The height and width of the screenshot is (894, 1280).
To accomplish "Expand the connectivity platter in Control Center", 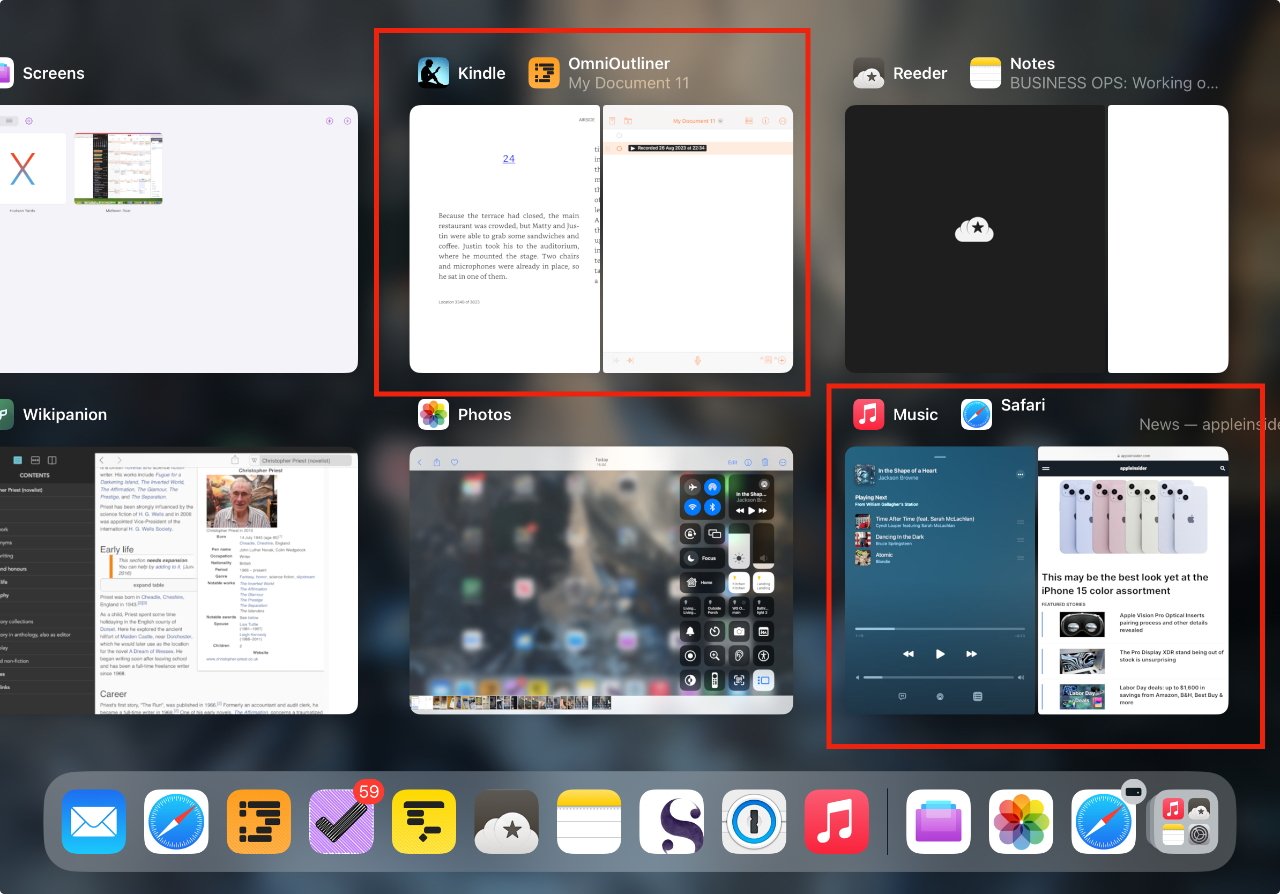I will (700, 496).
